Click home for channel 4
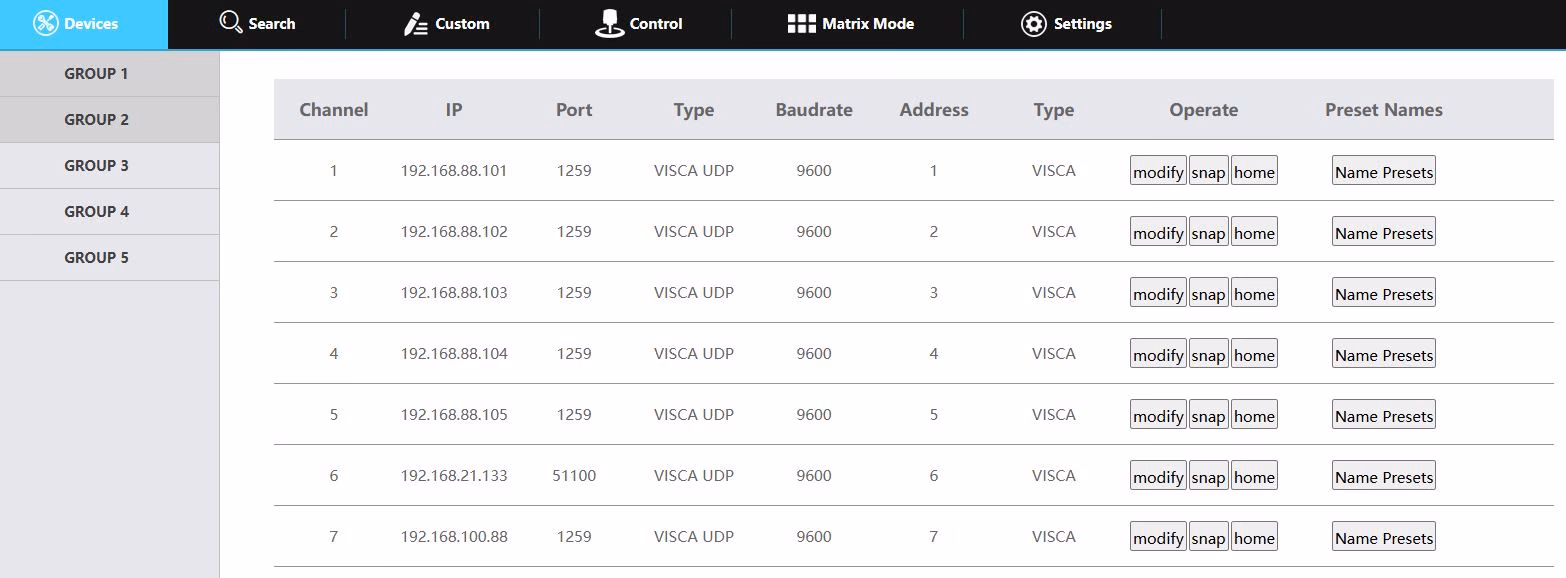The image size is (1566, 578). coord(1254,355)
